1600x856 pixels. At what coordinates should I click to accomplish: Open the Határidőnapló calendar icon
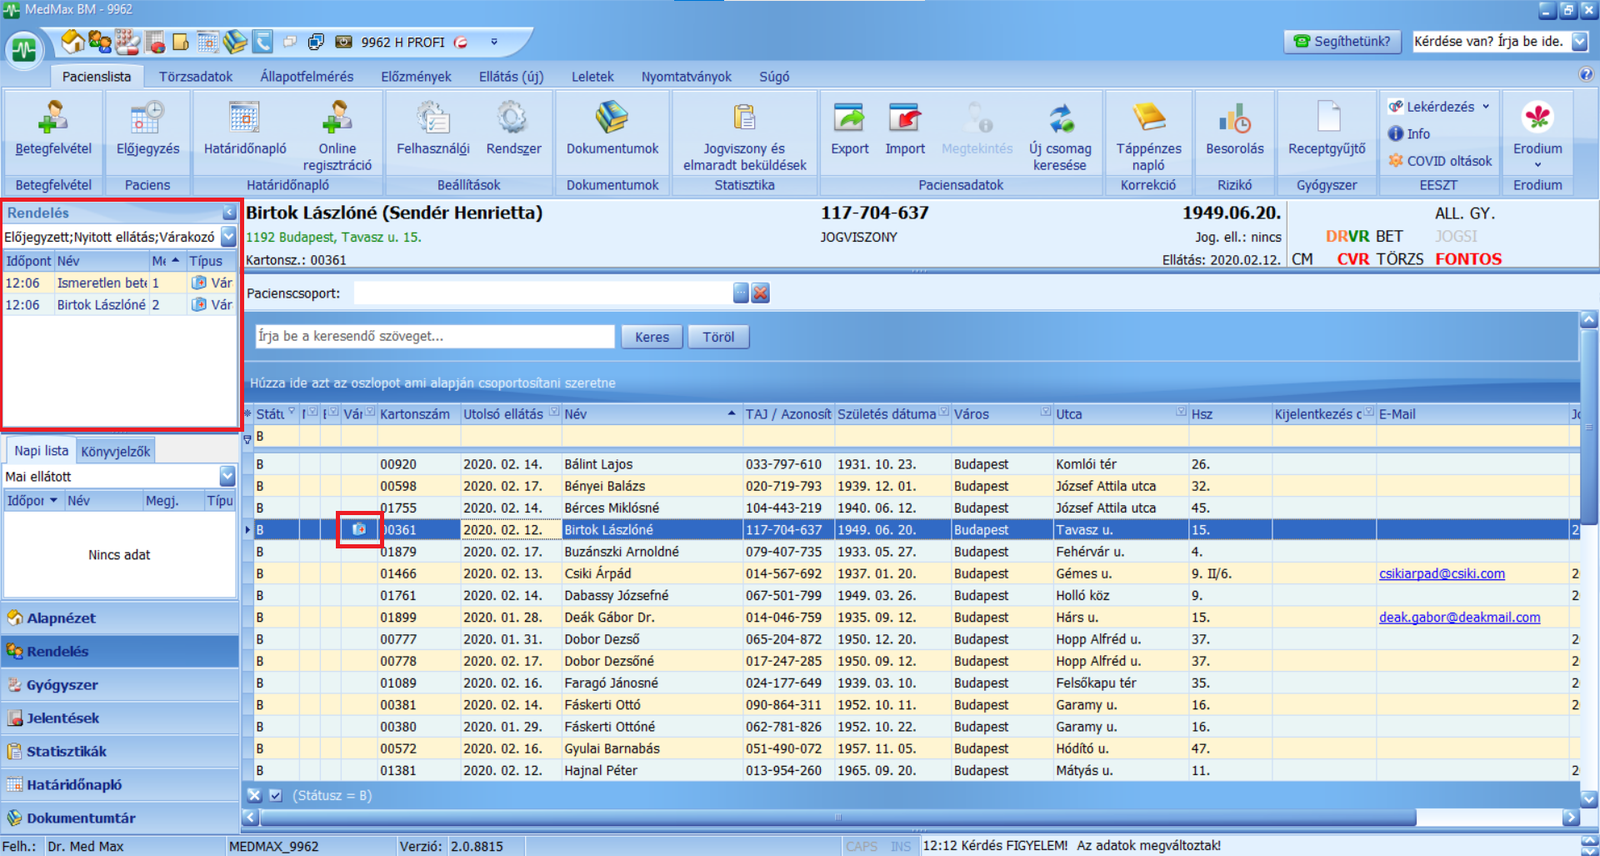point(244,119)
